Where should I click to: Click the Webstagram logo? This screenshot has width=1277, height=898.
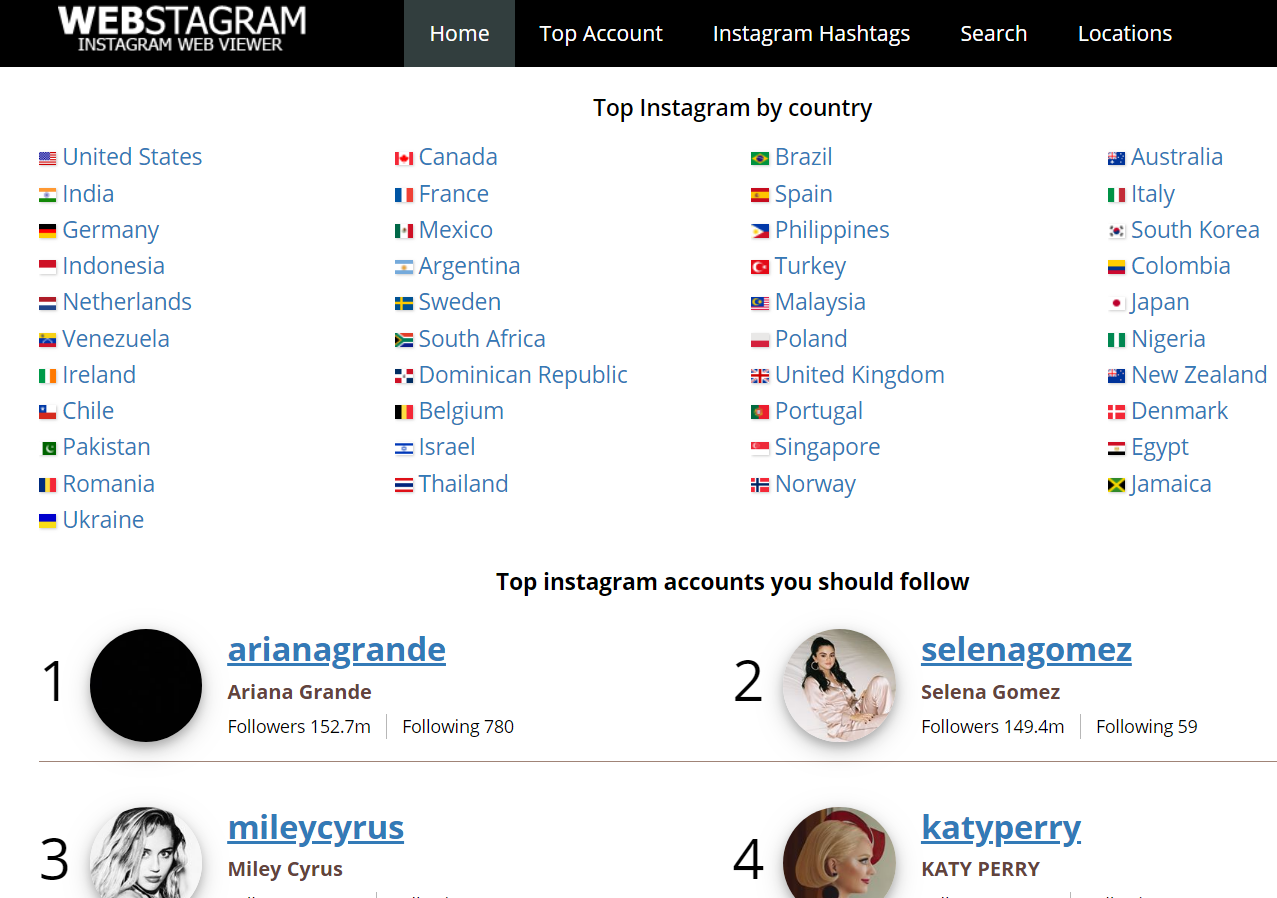(182, 29)
